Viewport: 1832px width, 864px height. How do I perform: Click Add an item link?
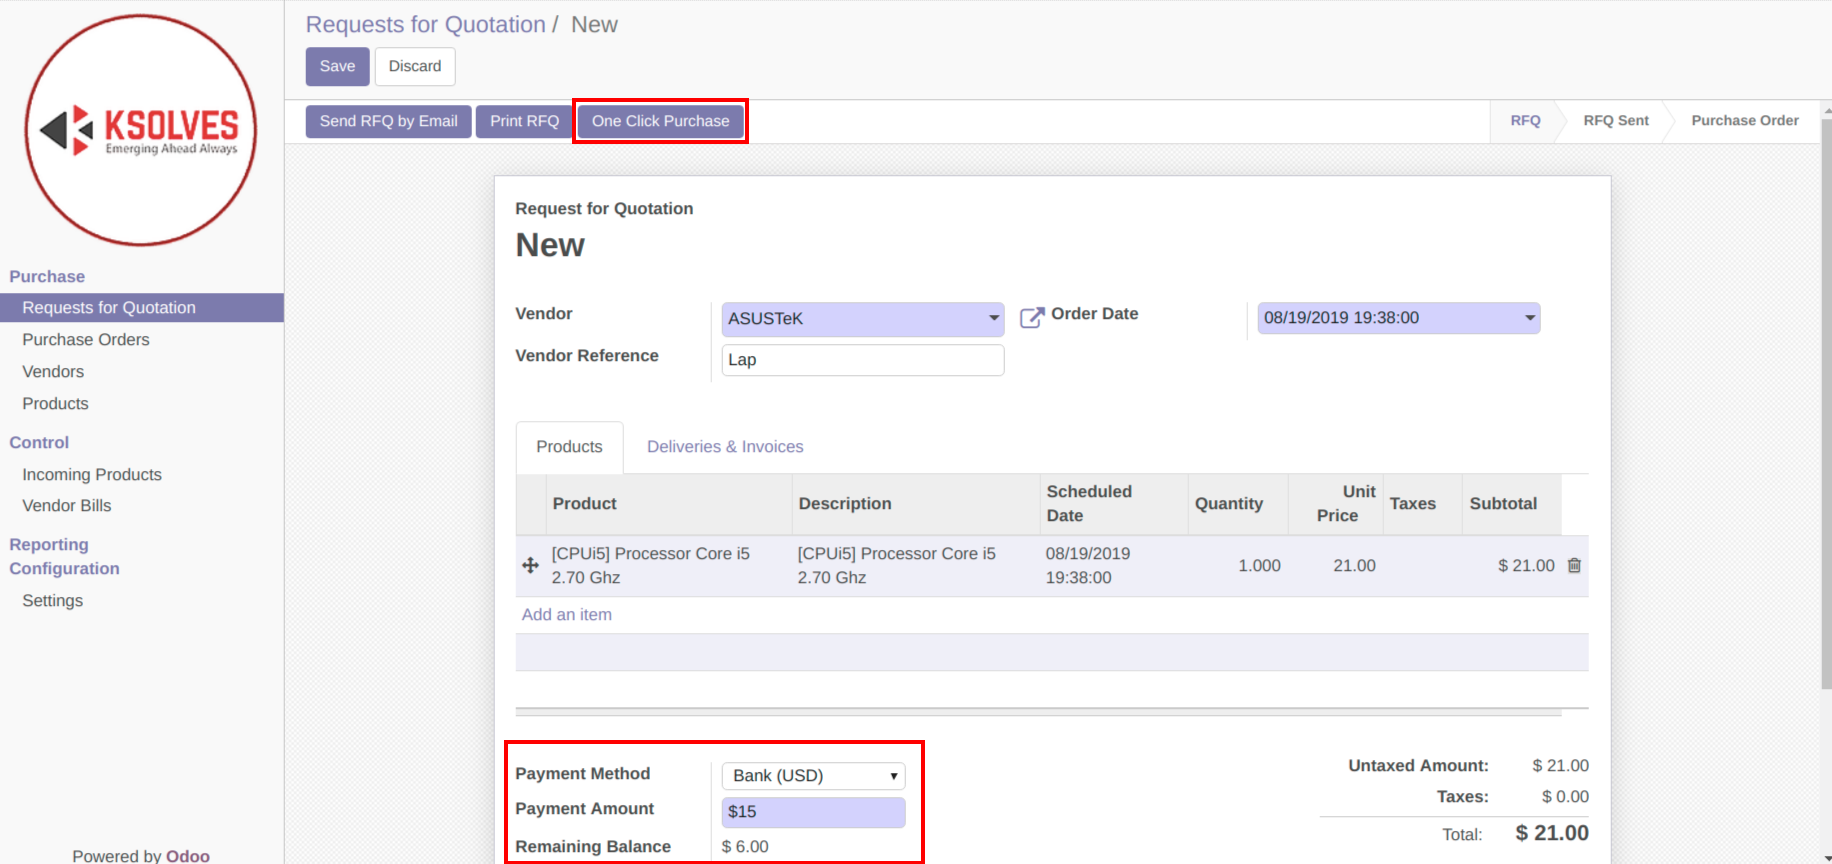point(566,615)
